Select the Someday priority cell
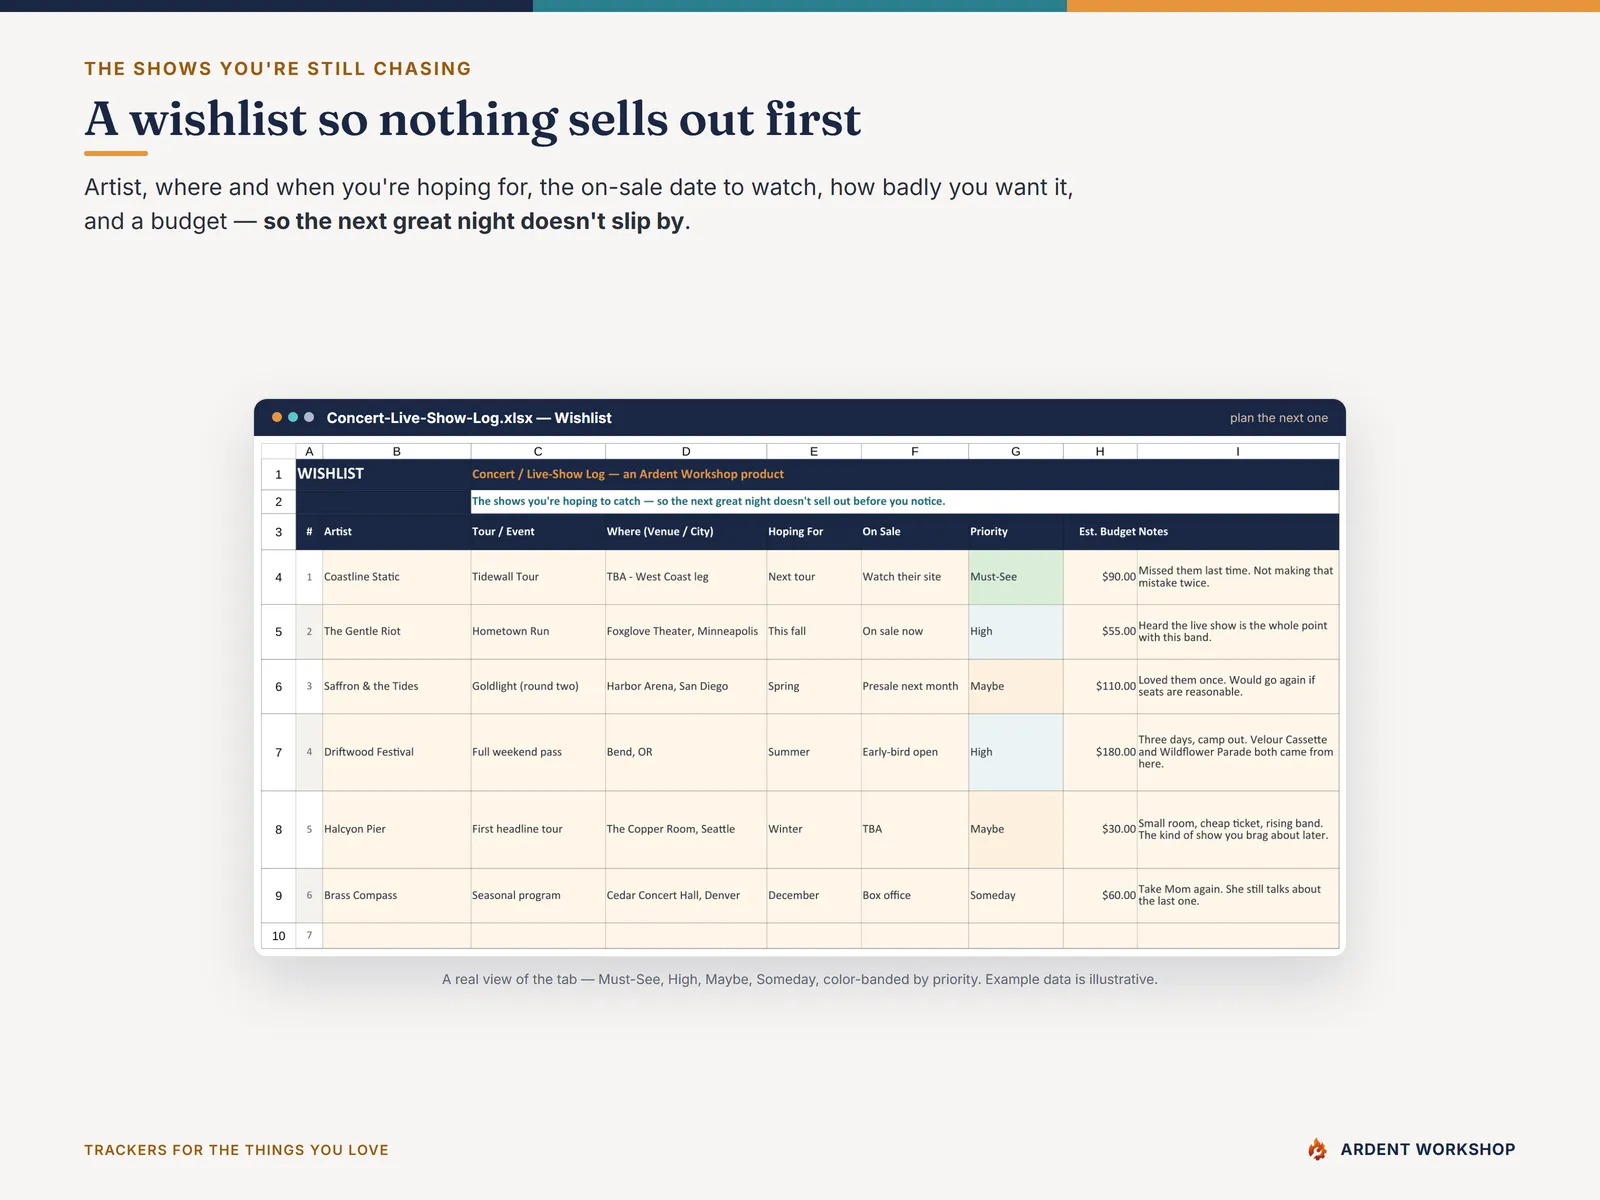 (1016, 895)
